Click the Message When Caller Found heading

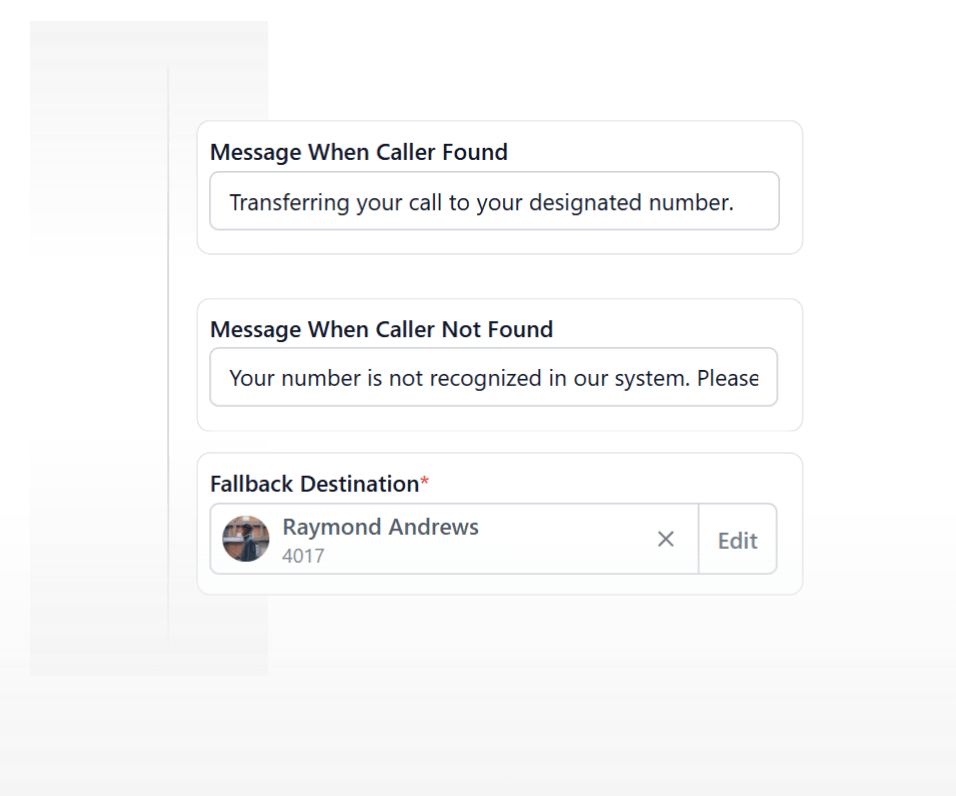(358, 152)
